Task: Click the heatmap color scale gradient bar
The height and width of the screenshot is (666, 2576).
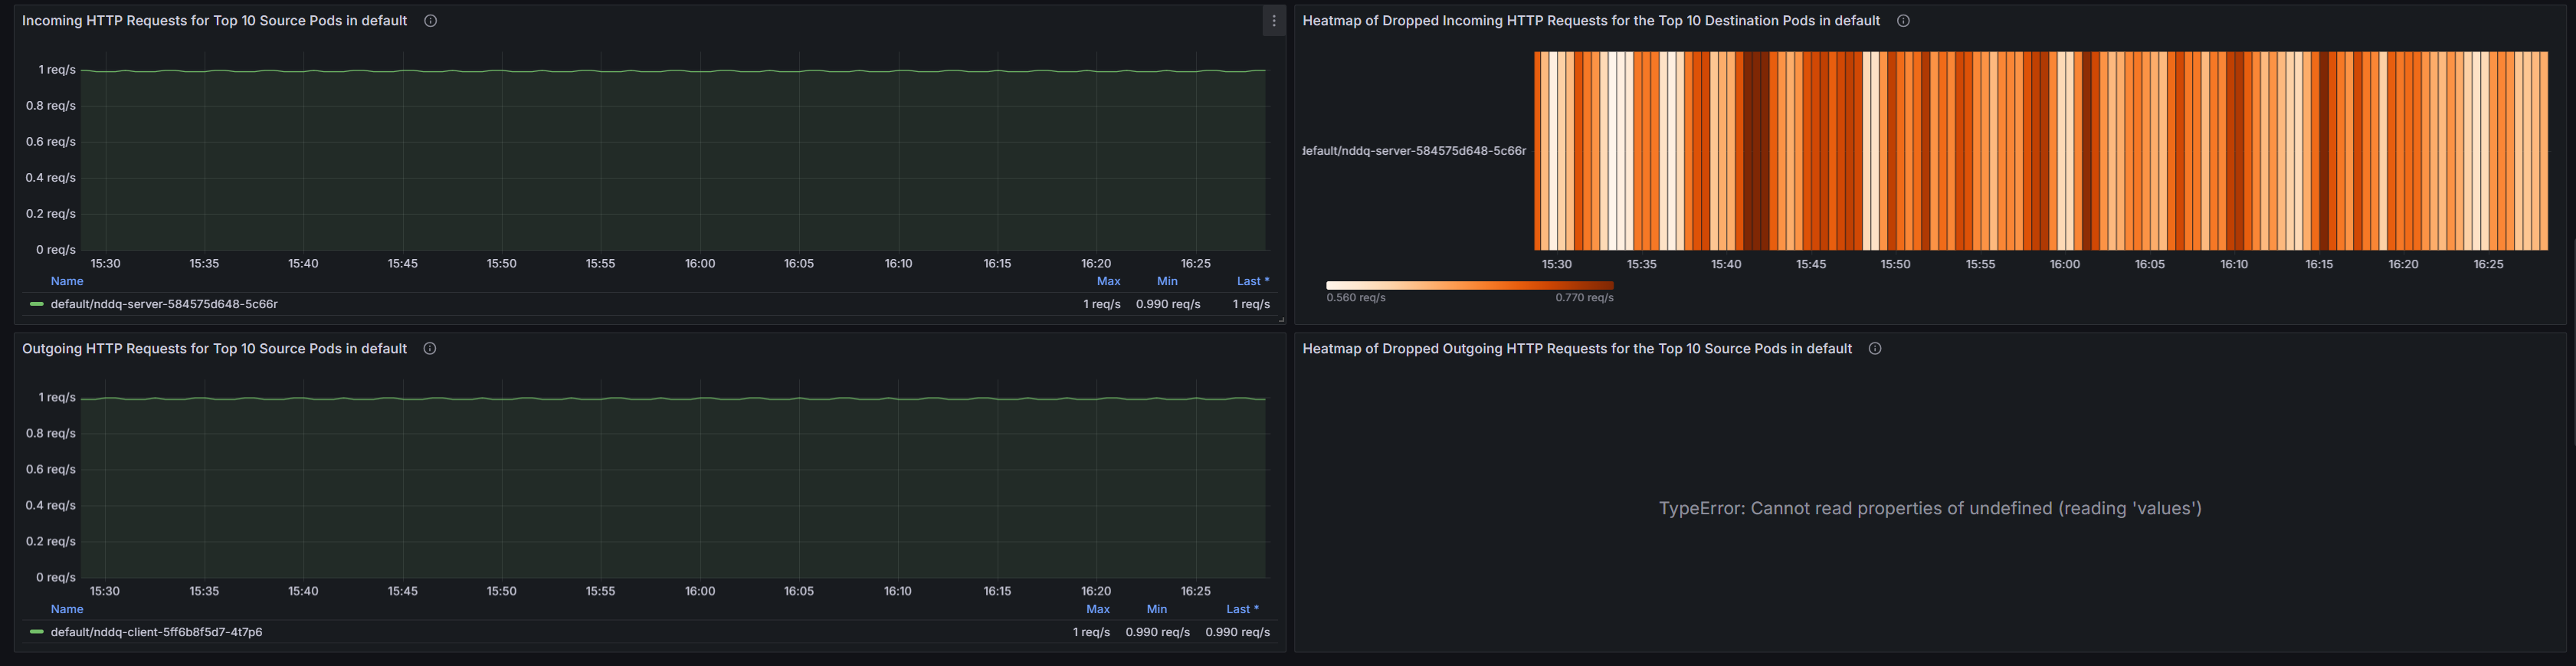Action: click(x=1469, y=285)
